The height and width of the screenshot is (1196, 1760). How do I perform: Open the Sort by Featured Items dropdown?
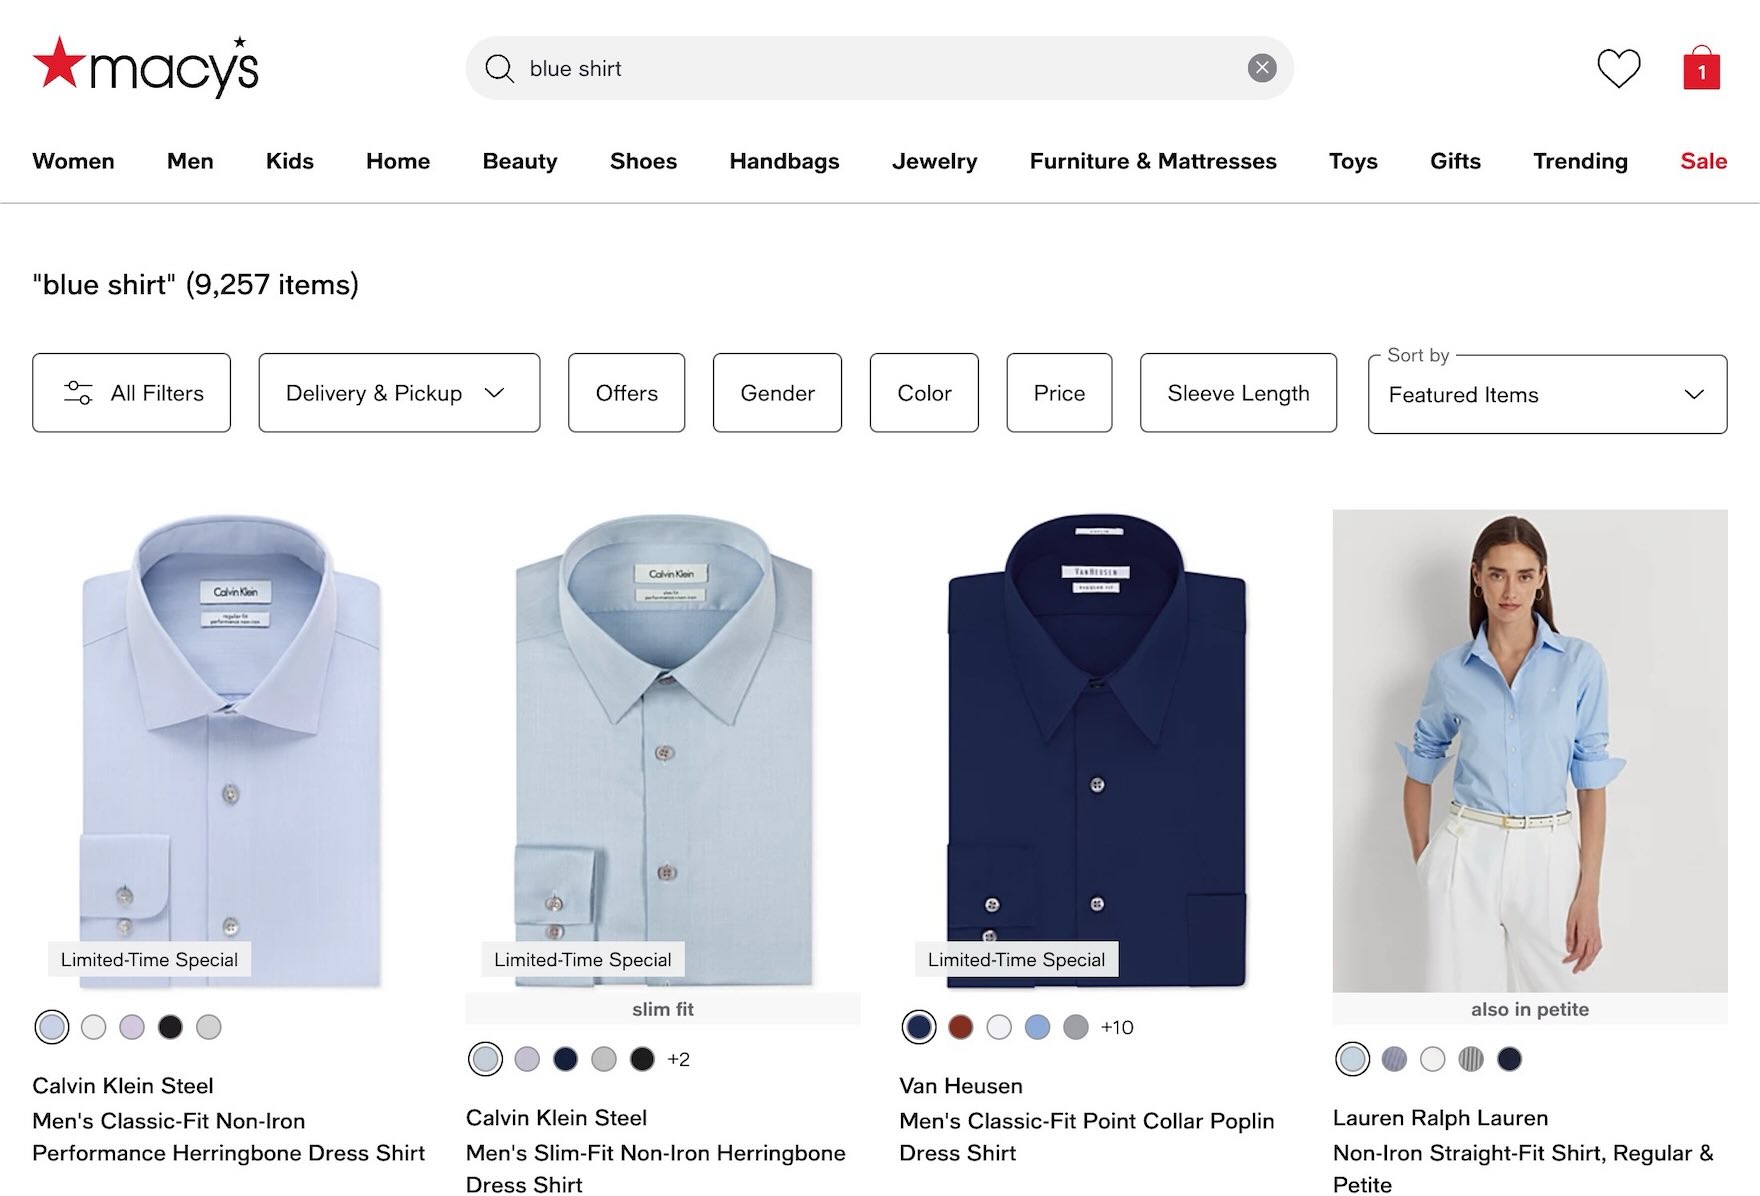coord(1545,395)
